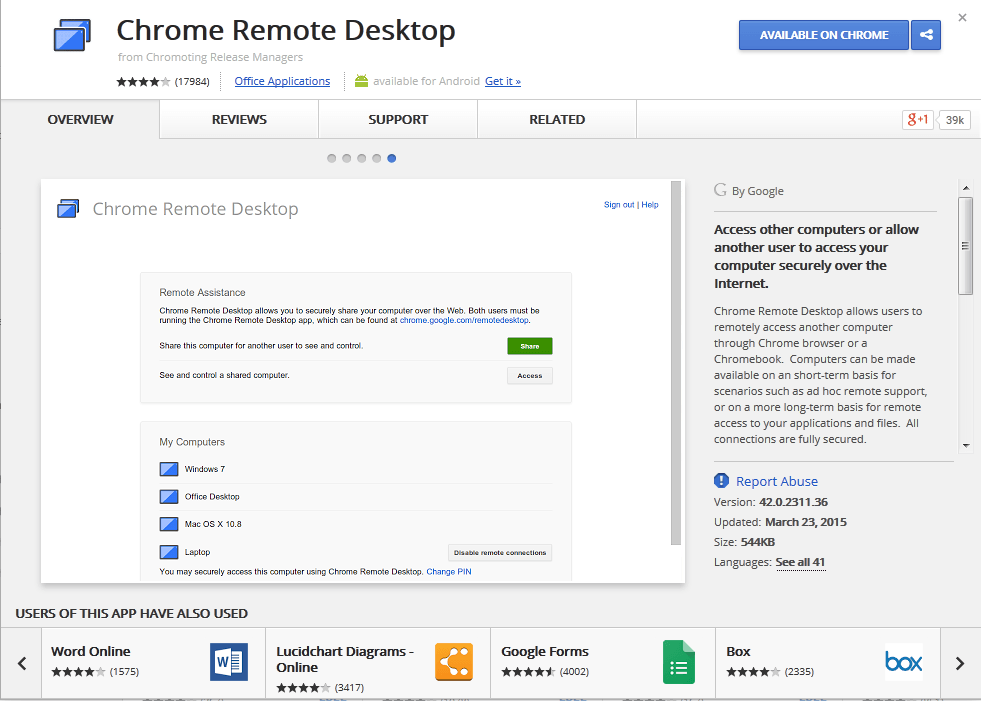Select the last carousel dot indicator
The height and width of the screenshot is (701, 981).
click(x=391, y=158)
